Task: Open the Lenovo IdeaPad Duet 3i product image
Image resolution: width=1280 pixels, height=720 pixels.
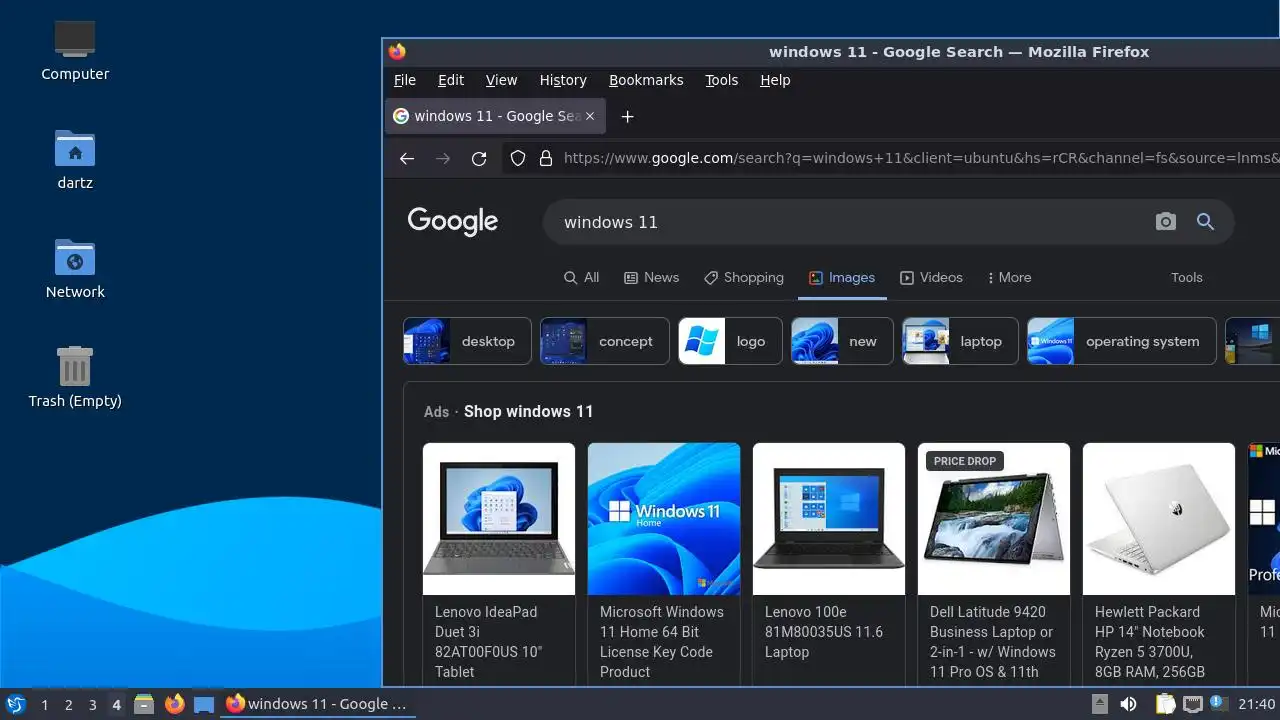Action: coord(499,519)
